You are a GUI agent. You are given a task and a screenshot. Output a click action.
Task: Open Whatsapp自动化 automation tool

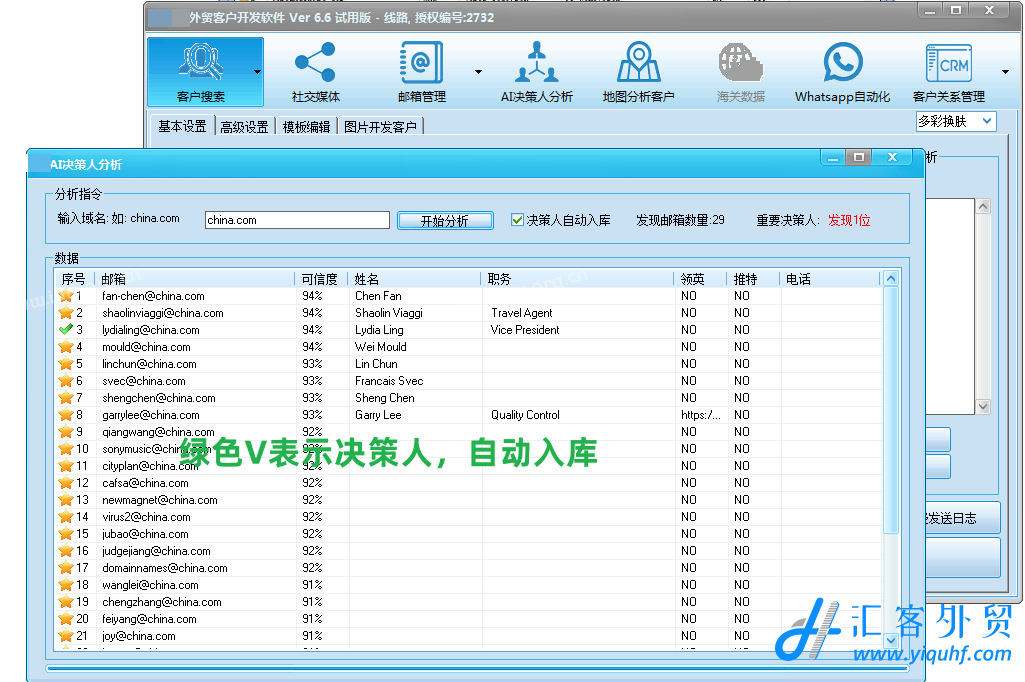click(842, 72)
